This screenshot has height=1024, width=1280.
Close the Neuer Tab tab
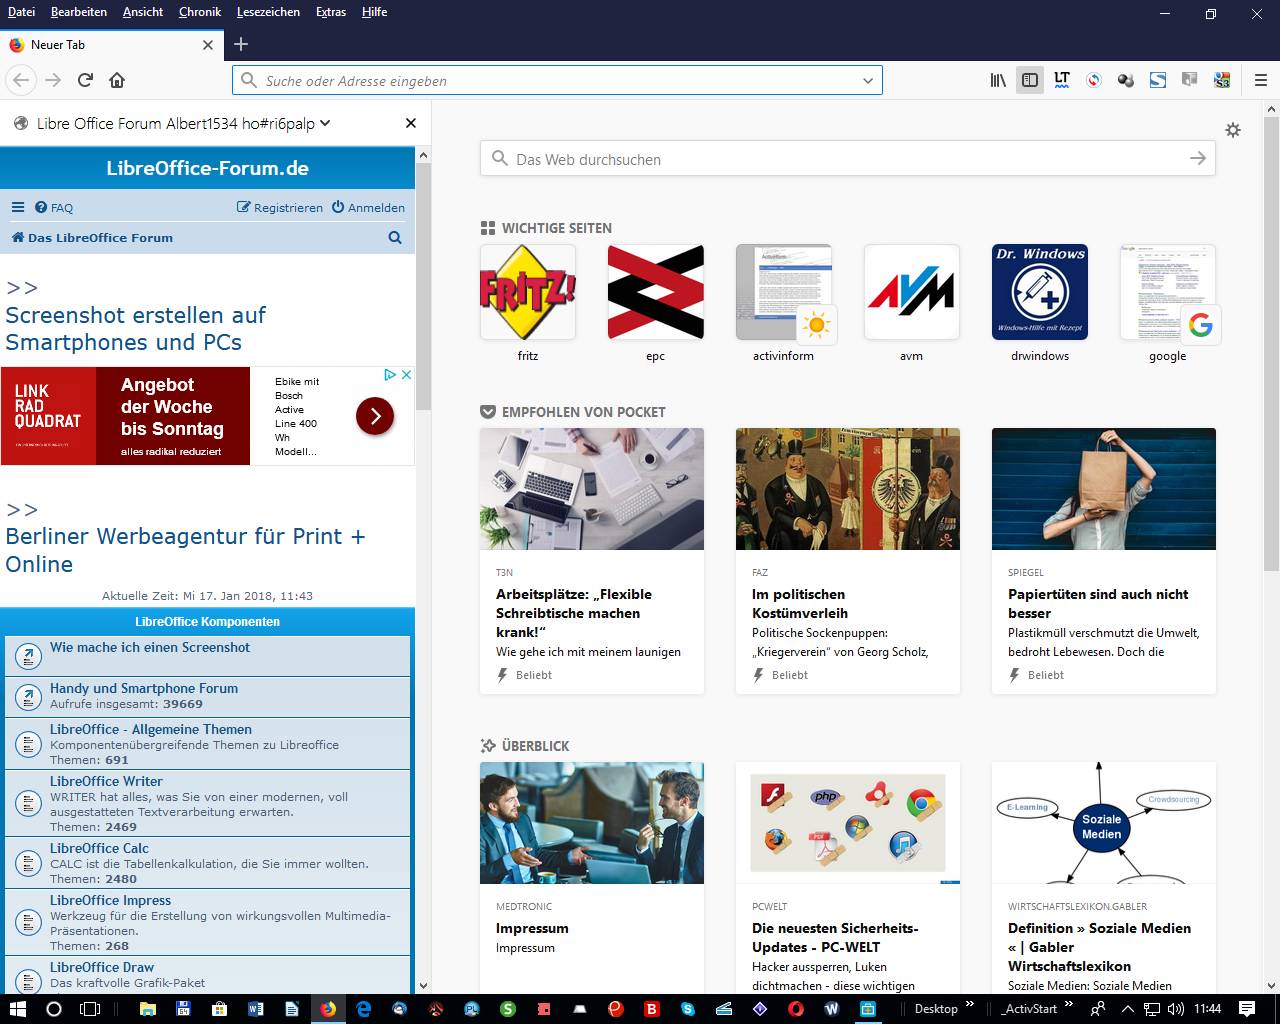[x=208, y=45]
